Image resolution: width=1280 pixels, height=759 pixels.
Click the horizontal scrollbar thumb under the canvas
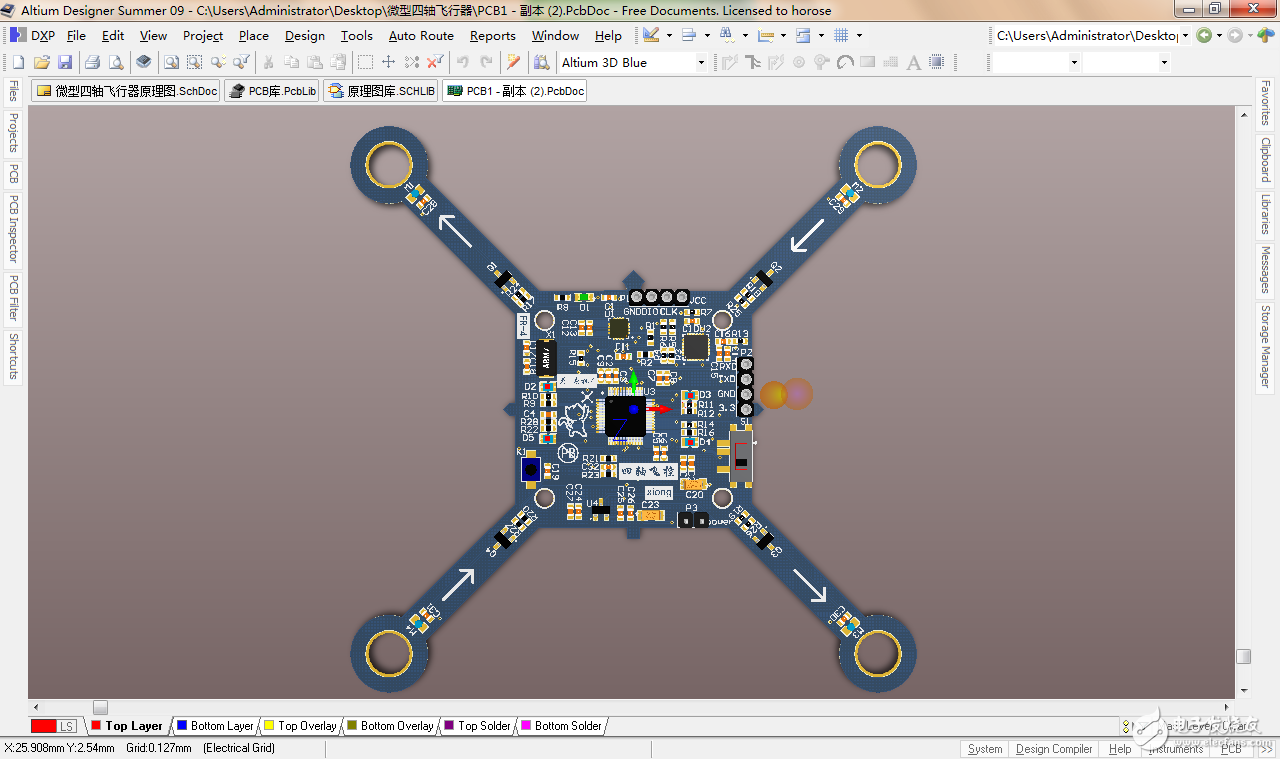(x=100, y=707)
